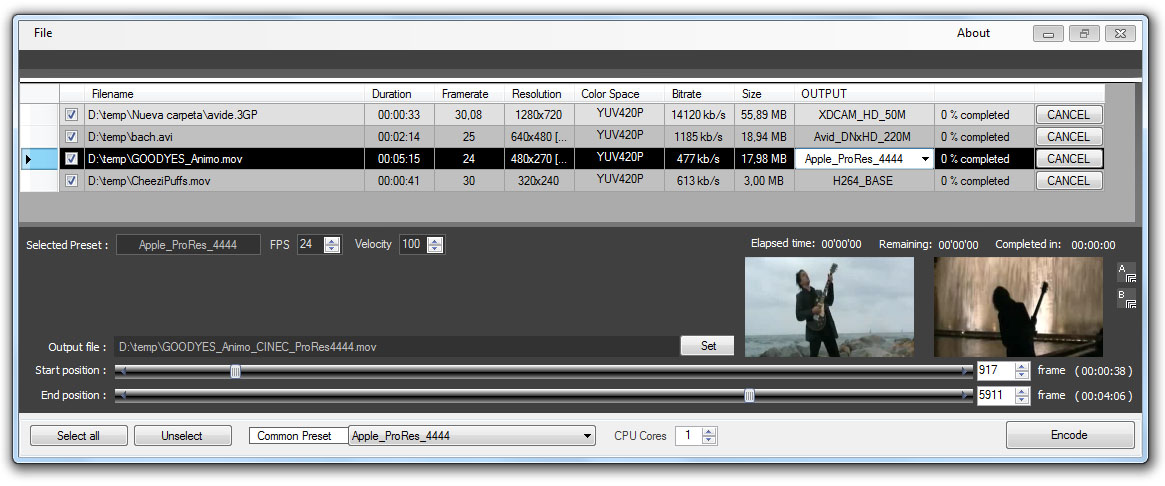Increment the start position frame number
1165x486 pixels.
pos(1021,366)
